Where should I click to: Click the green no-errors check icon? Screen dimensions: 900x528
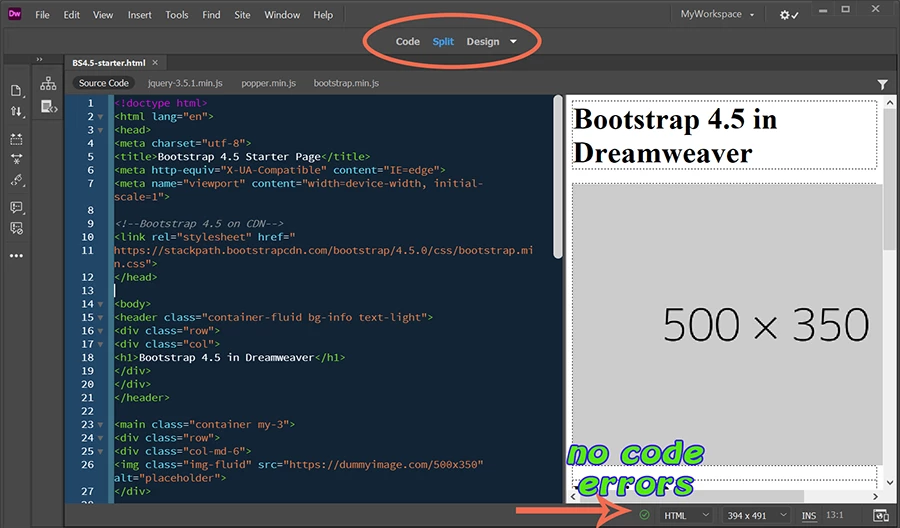coord(644,515)
